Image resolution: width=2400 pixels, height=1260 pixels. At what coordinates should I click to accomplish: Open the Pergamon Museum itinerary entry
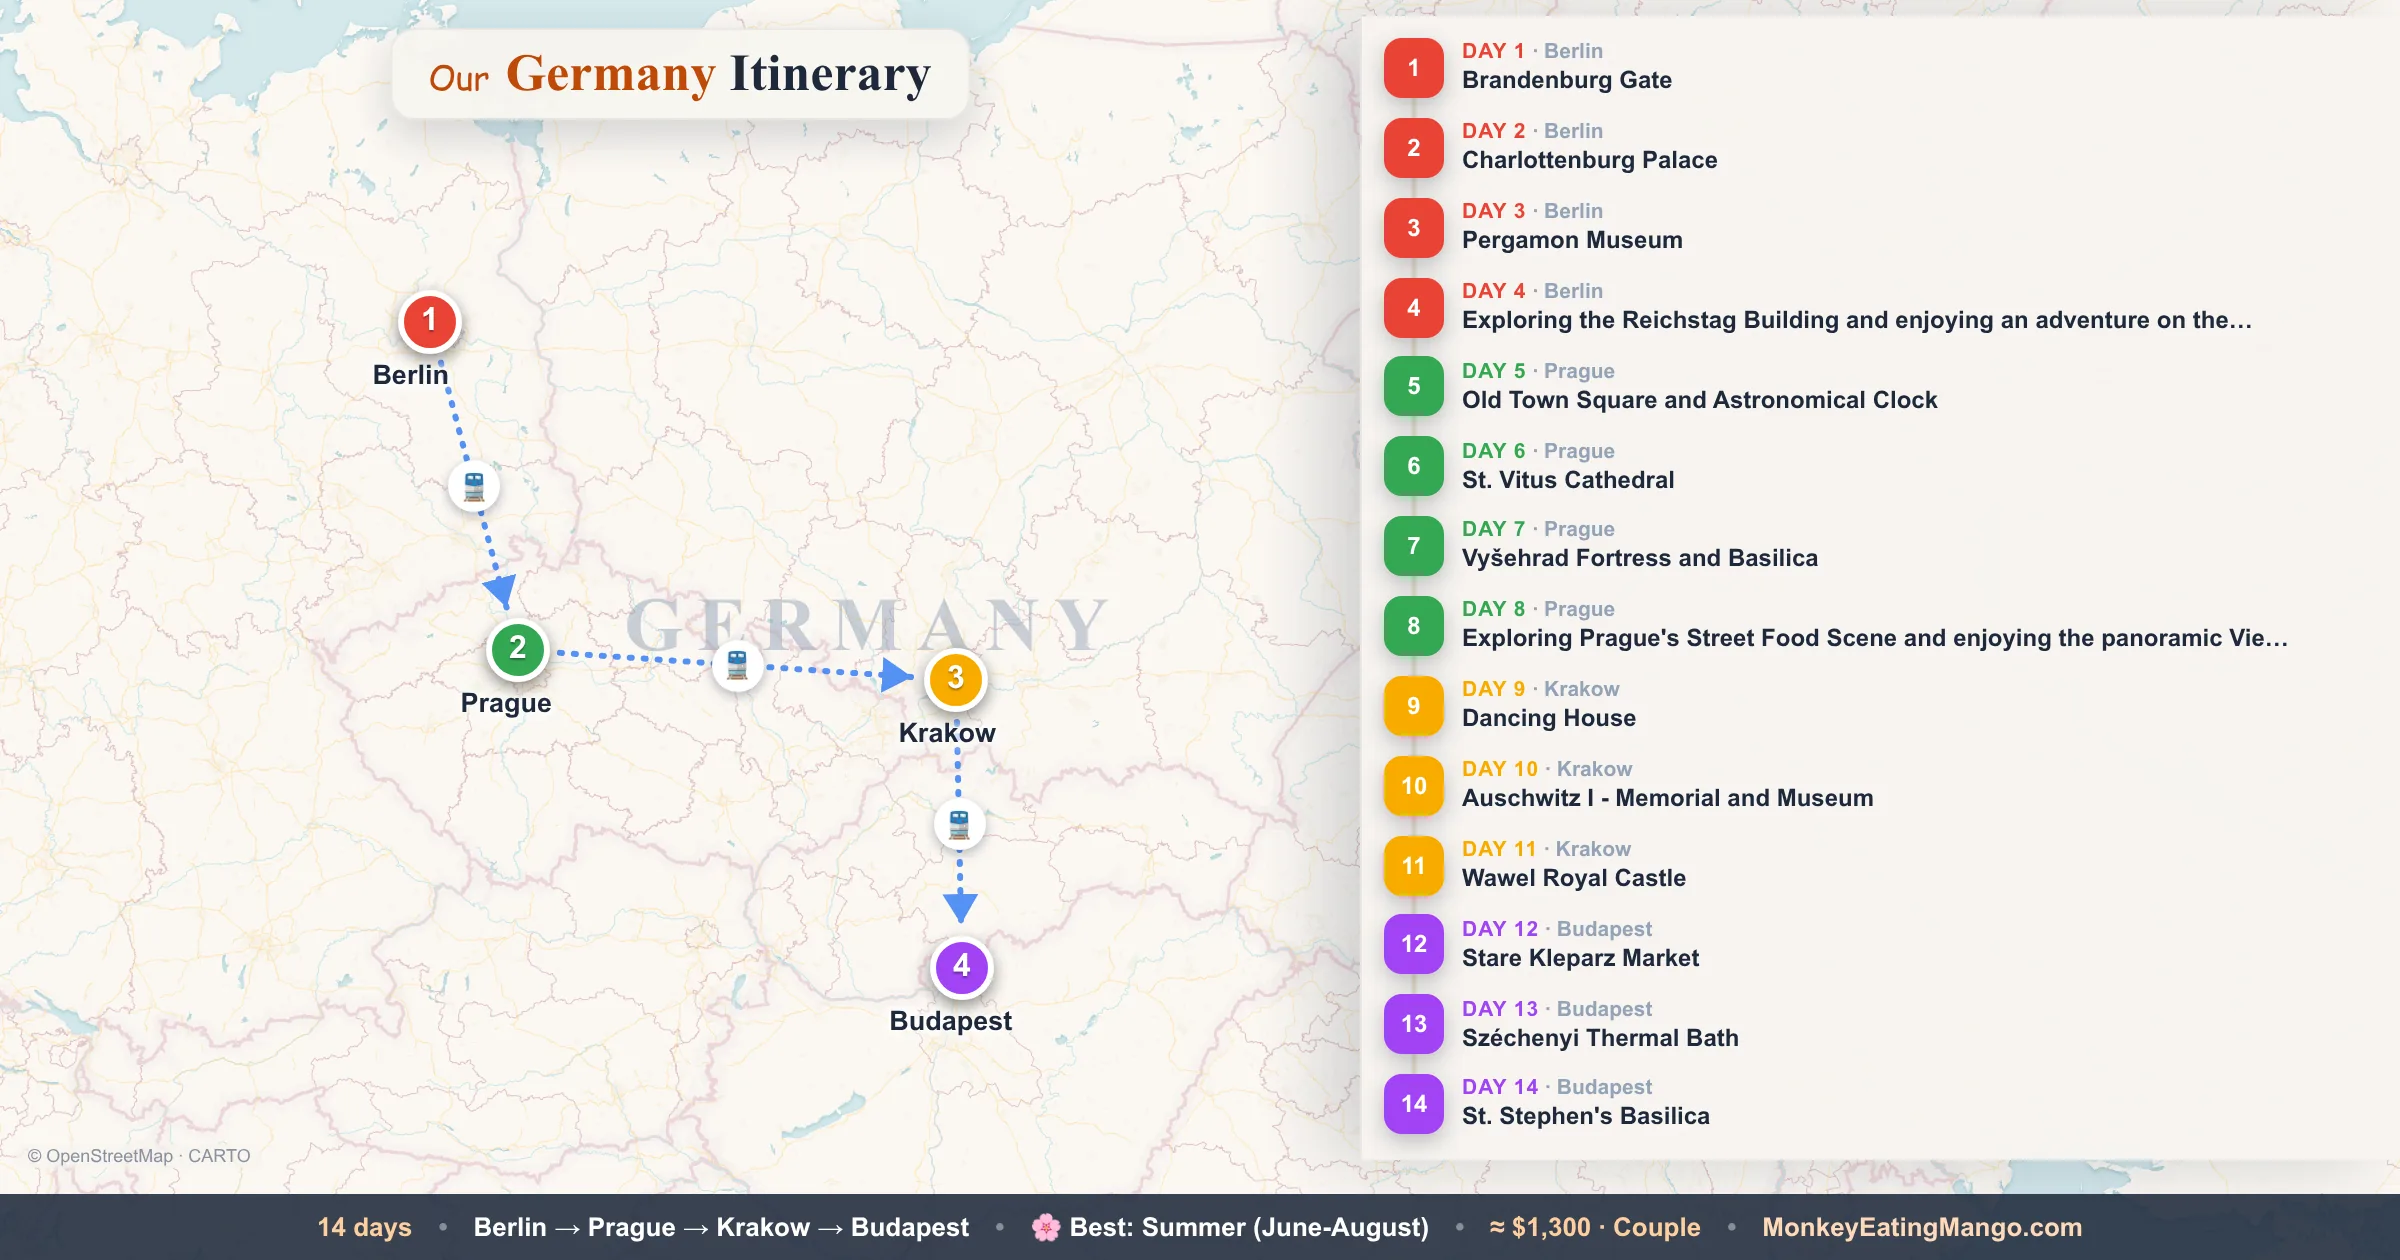click(x=1572, y=241)
